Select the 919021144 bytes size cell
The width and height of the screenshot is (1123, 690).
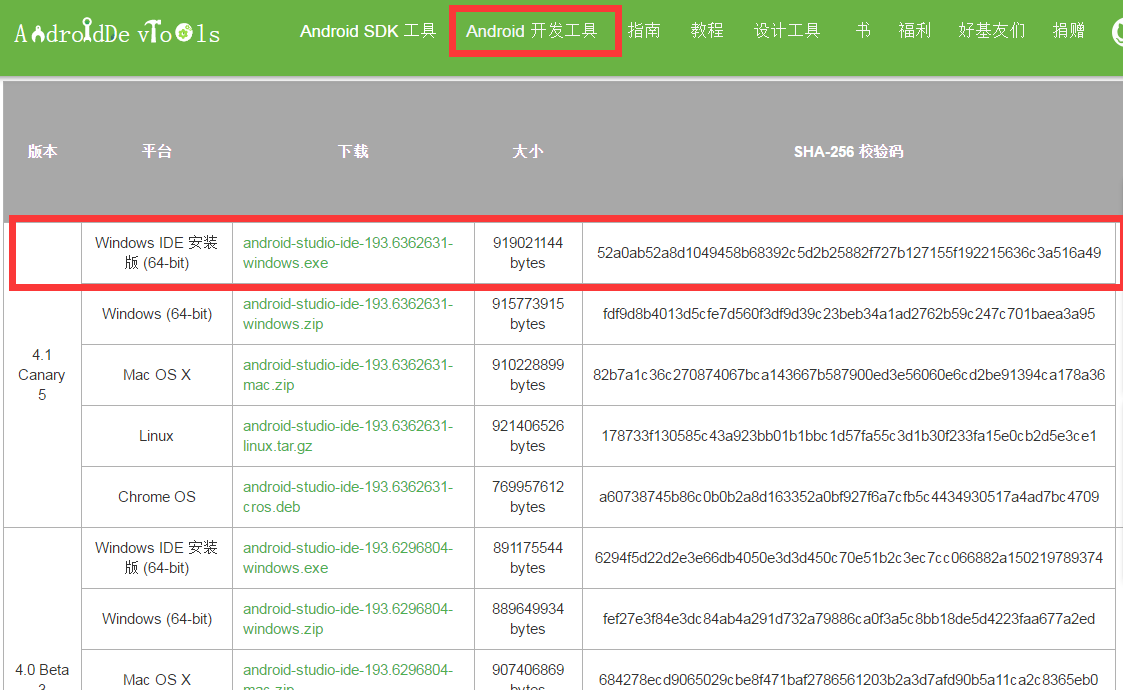pos(528,253)
